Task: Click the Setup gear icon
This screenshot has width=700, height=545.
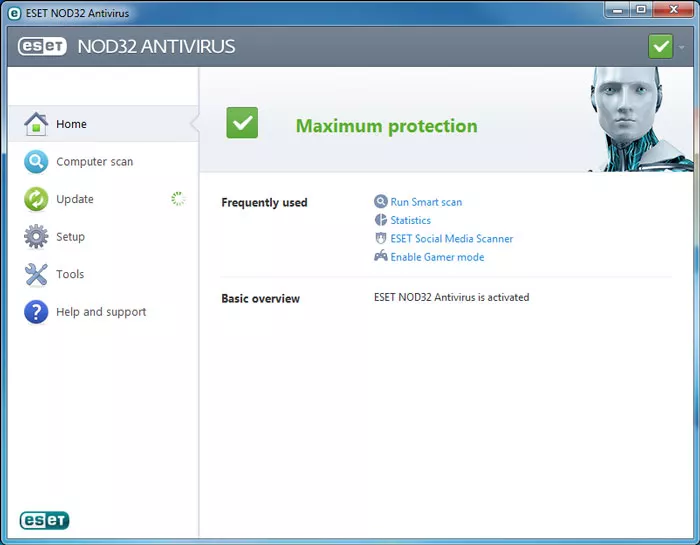Action: coord(36,237)
